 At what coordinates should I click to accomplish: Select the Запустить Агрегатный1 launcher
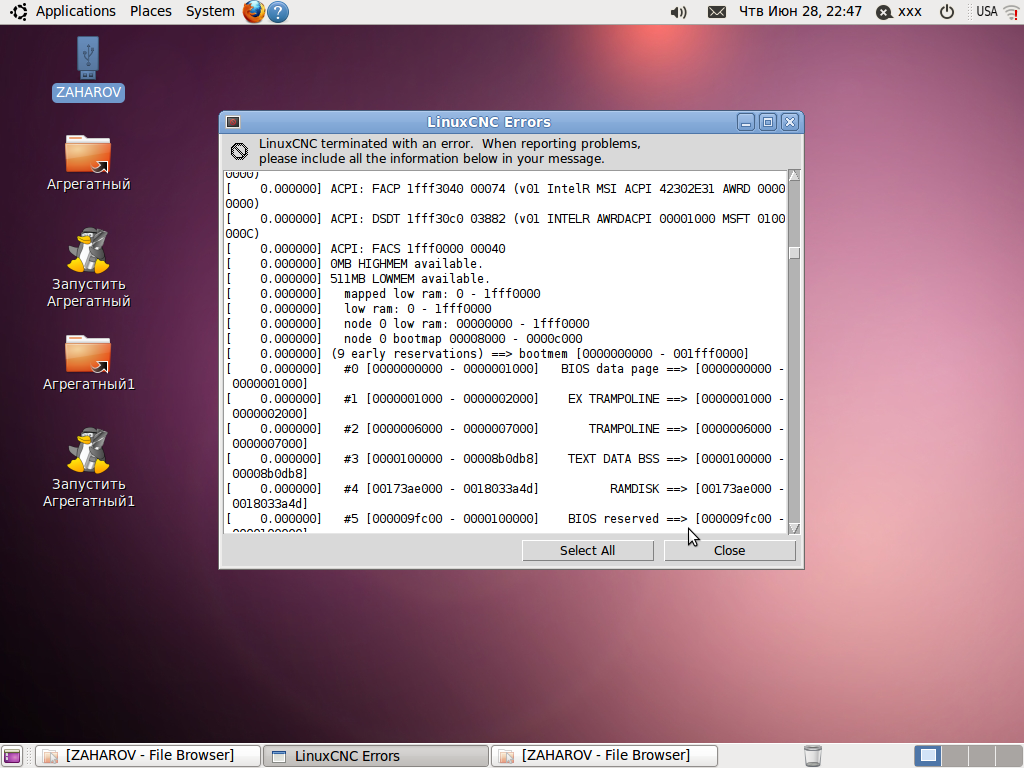(x=88, y=468)
